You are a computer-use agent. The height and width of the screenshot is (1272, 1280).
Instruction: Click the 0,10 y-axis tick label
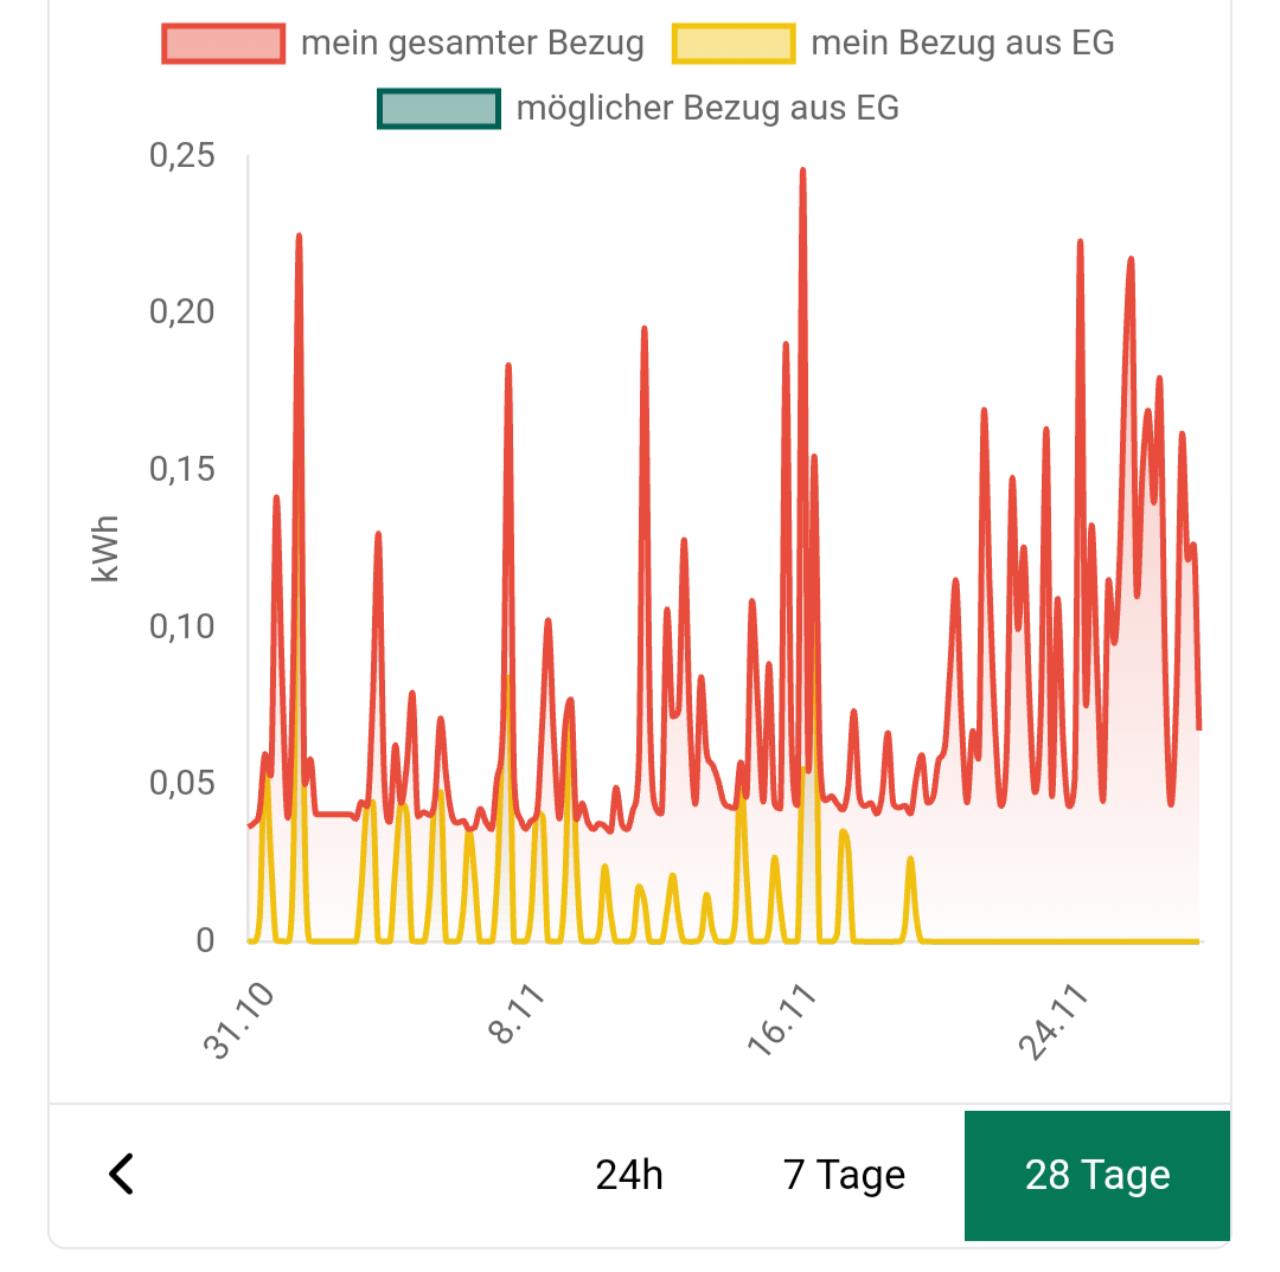coord(182,626)
